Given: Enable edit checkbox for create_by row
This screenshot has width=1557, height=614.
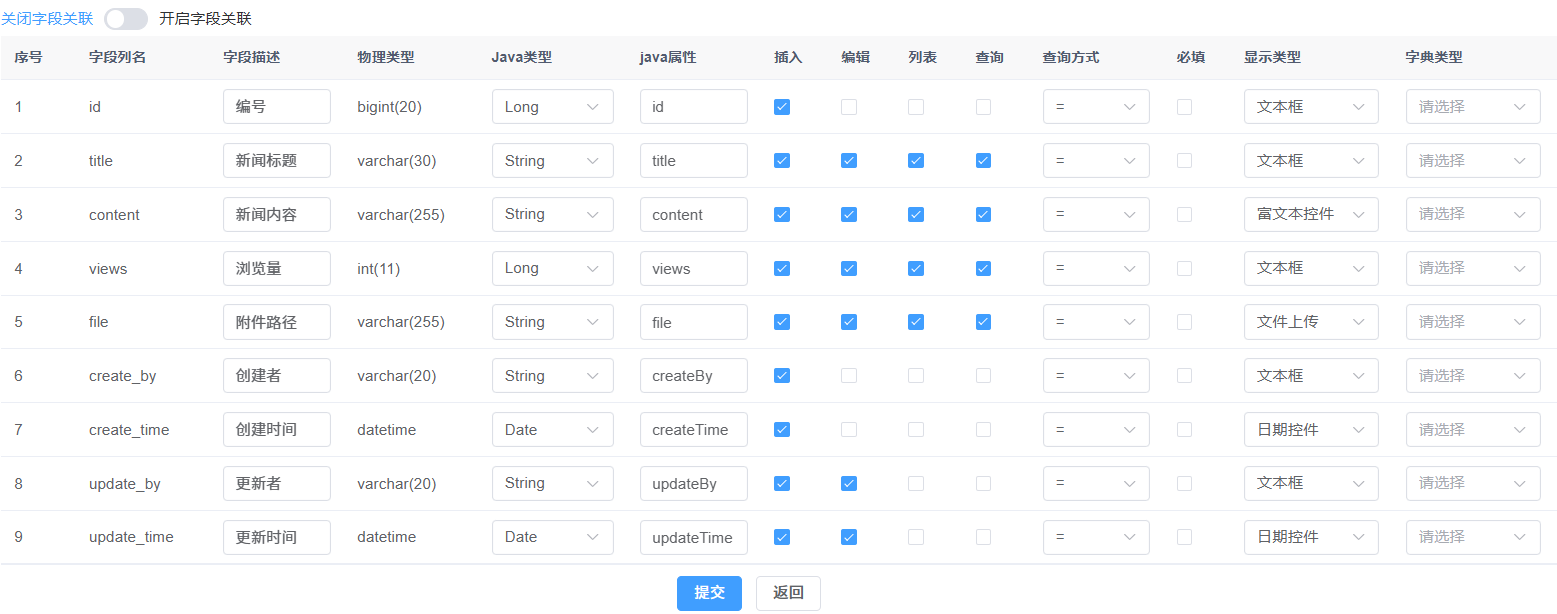Looking at the screenshot, I should [x=849, y=376].
